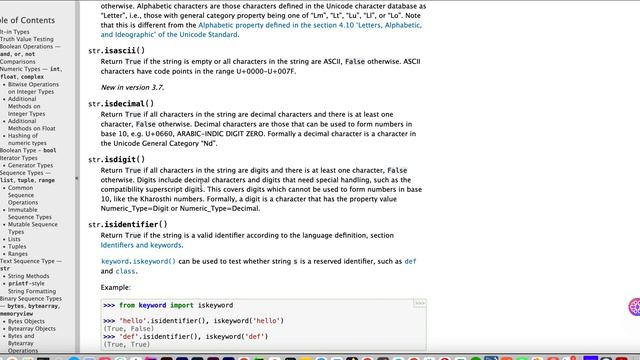Go to 'Truth Value Testing' in sidebar
640x360 pixels.
(27, 39)
